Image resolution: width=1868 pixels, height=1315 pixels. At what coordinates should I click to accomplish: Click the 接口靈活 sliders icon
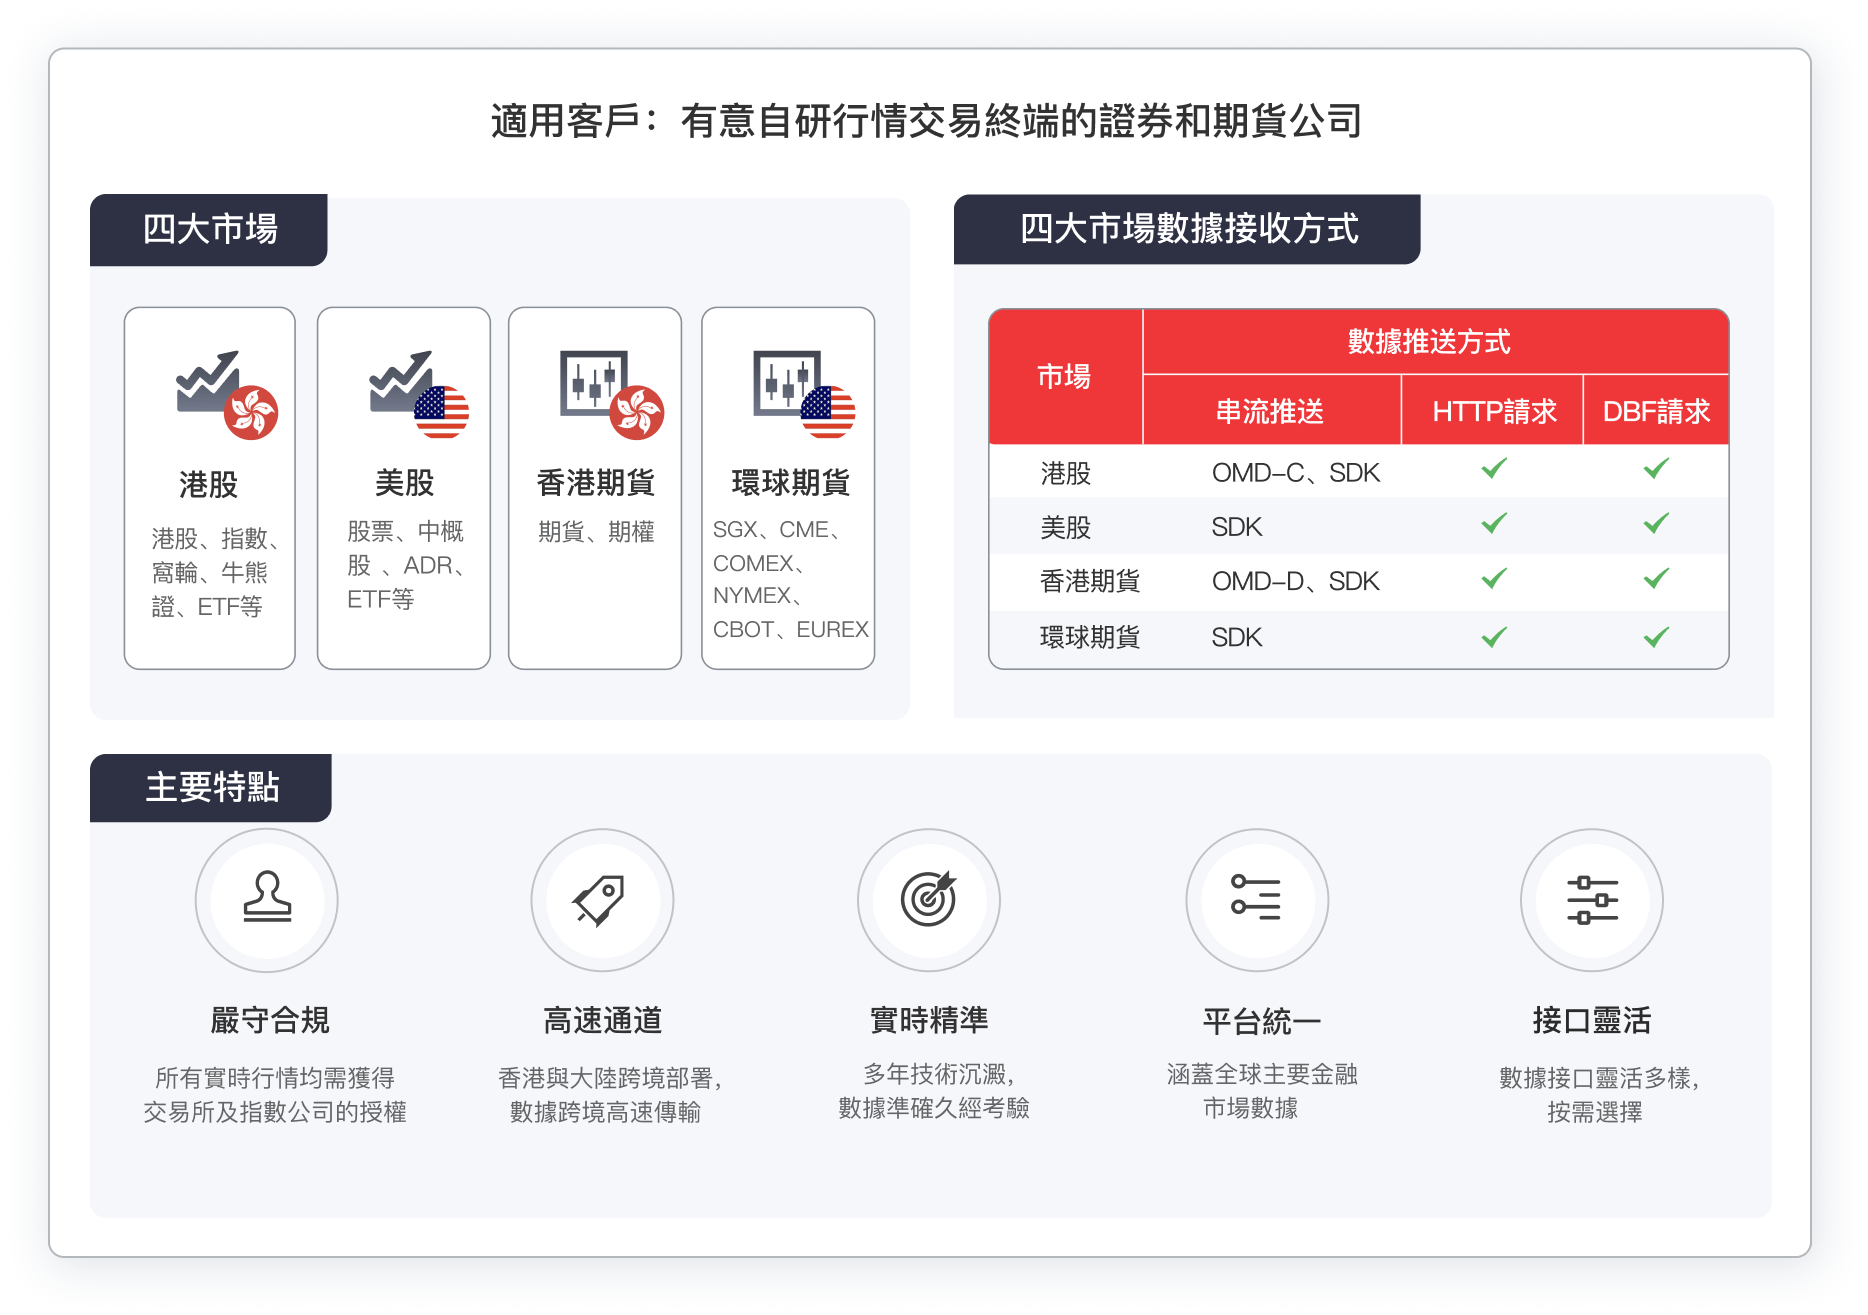tap(1594, 900)
